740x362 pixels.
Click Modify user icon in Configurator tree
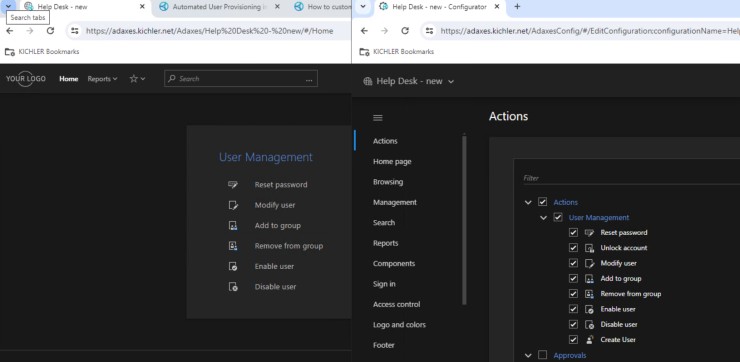589,263
